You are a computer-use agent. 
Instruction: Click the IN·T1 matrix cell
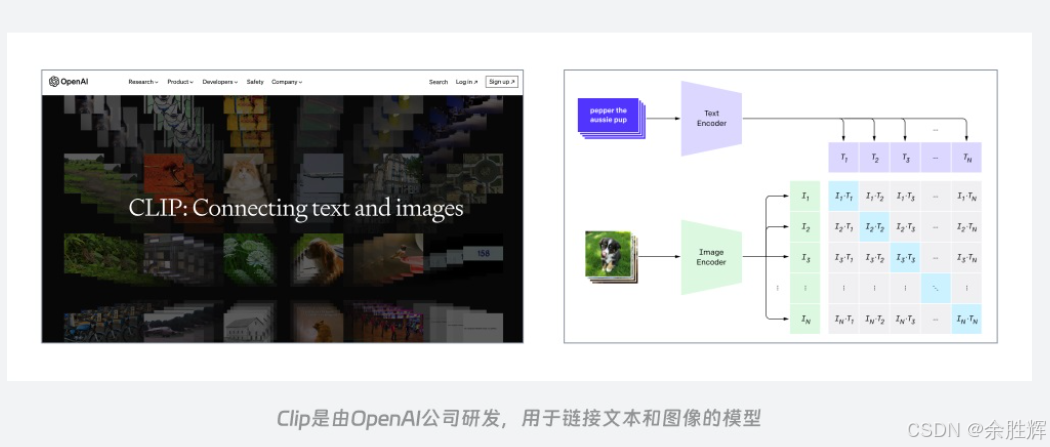pyautogui.click(x=844, y=319)
